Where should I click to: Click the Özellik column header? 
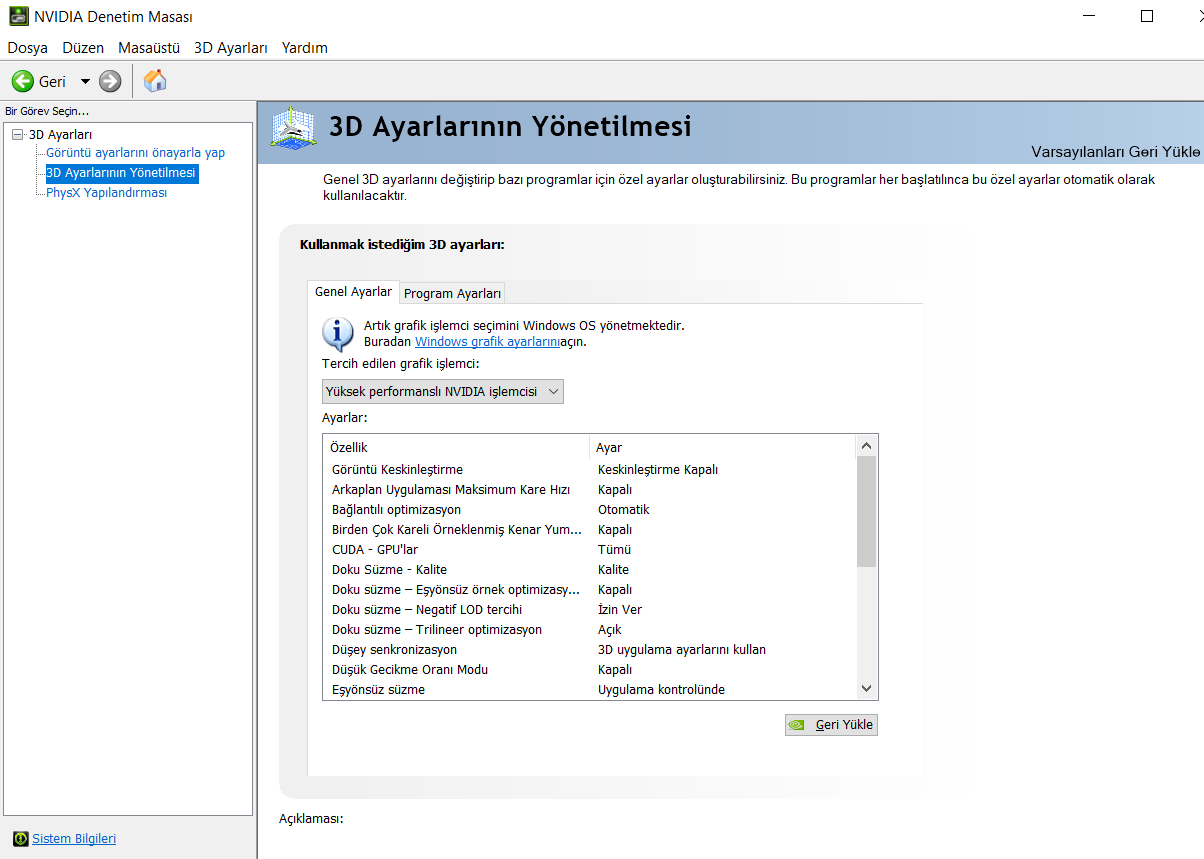pos(456,447)
